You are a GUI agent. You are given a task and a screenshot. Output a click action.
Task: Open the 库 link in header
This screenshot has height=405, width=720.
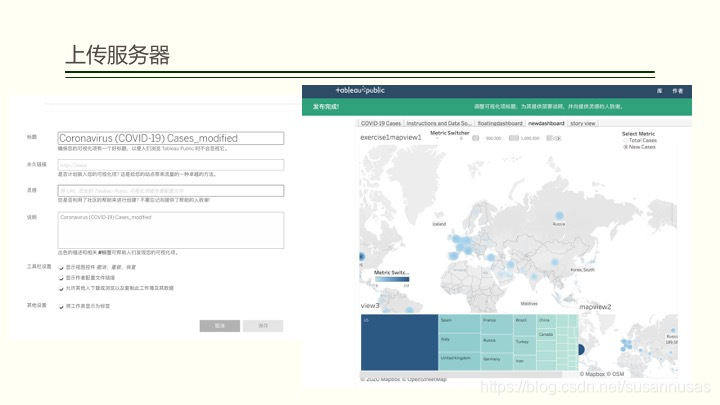659,91
